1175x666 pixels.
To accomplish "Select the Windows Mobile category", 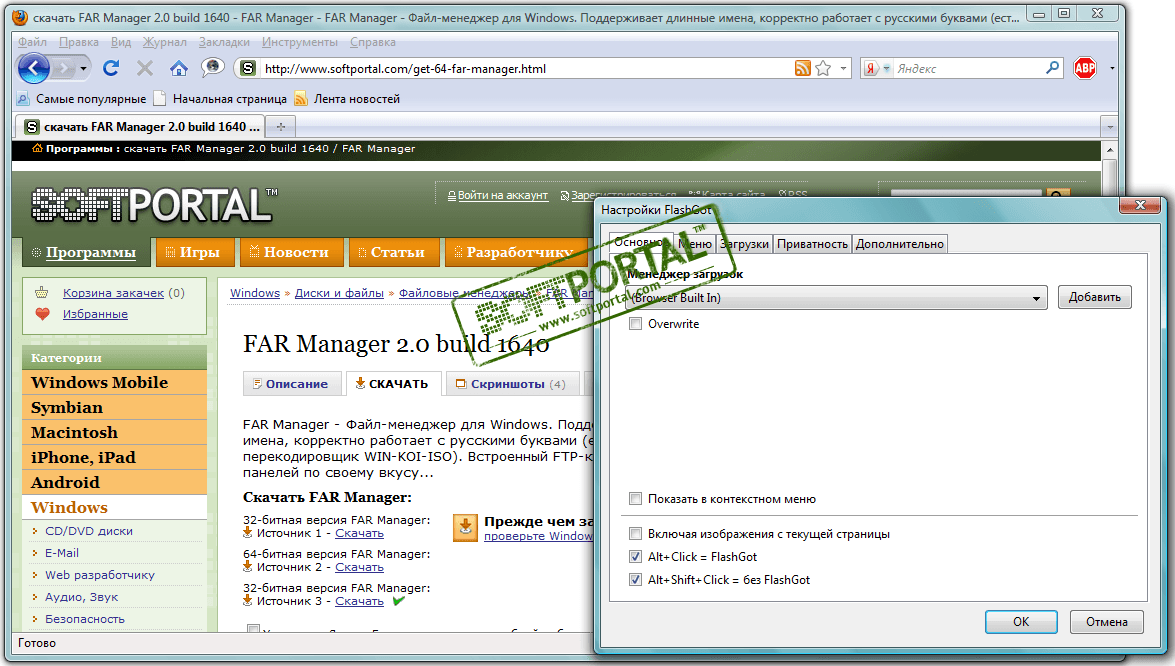I will 114,382.
